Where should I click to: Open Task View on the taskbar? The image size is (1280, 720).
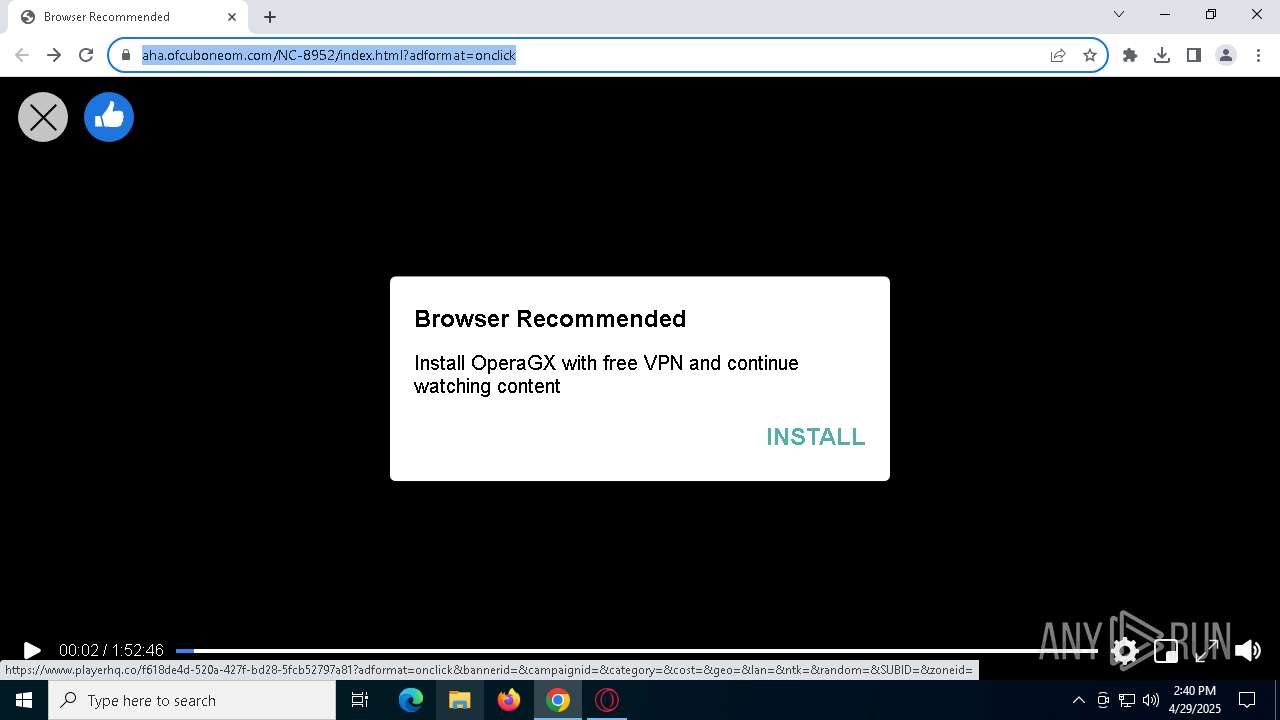pyautogui.click(x=360, y=700)
